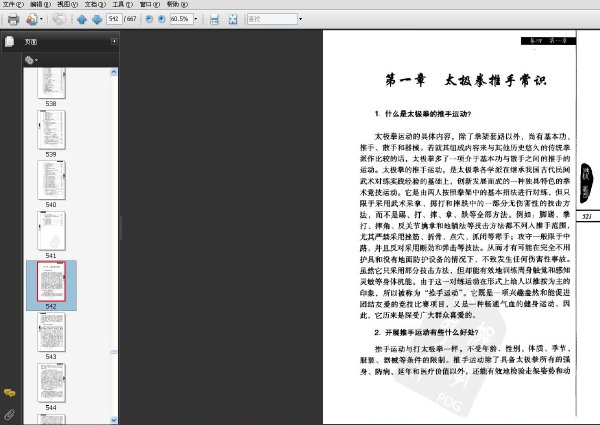
Task: Select the page 539 thumbnail
Action: point(51,130)
